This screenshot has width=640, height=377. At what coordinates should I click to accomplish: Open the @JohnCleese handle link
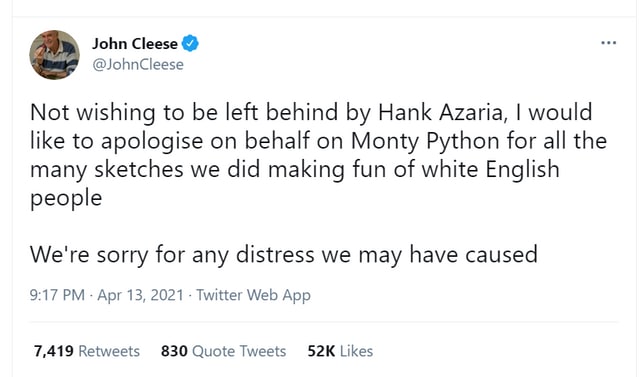[x=138, y=64]
